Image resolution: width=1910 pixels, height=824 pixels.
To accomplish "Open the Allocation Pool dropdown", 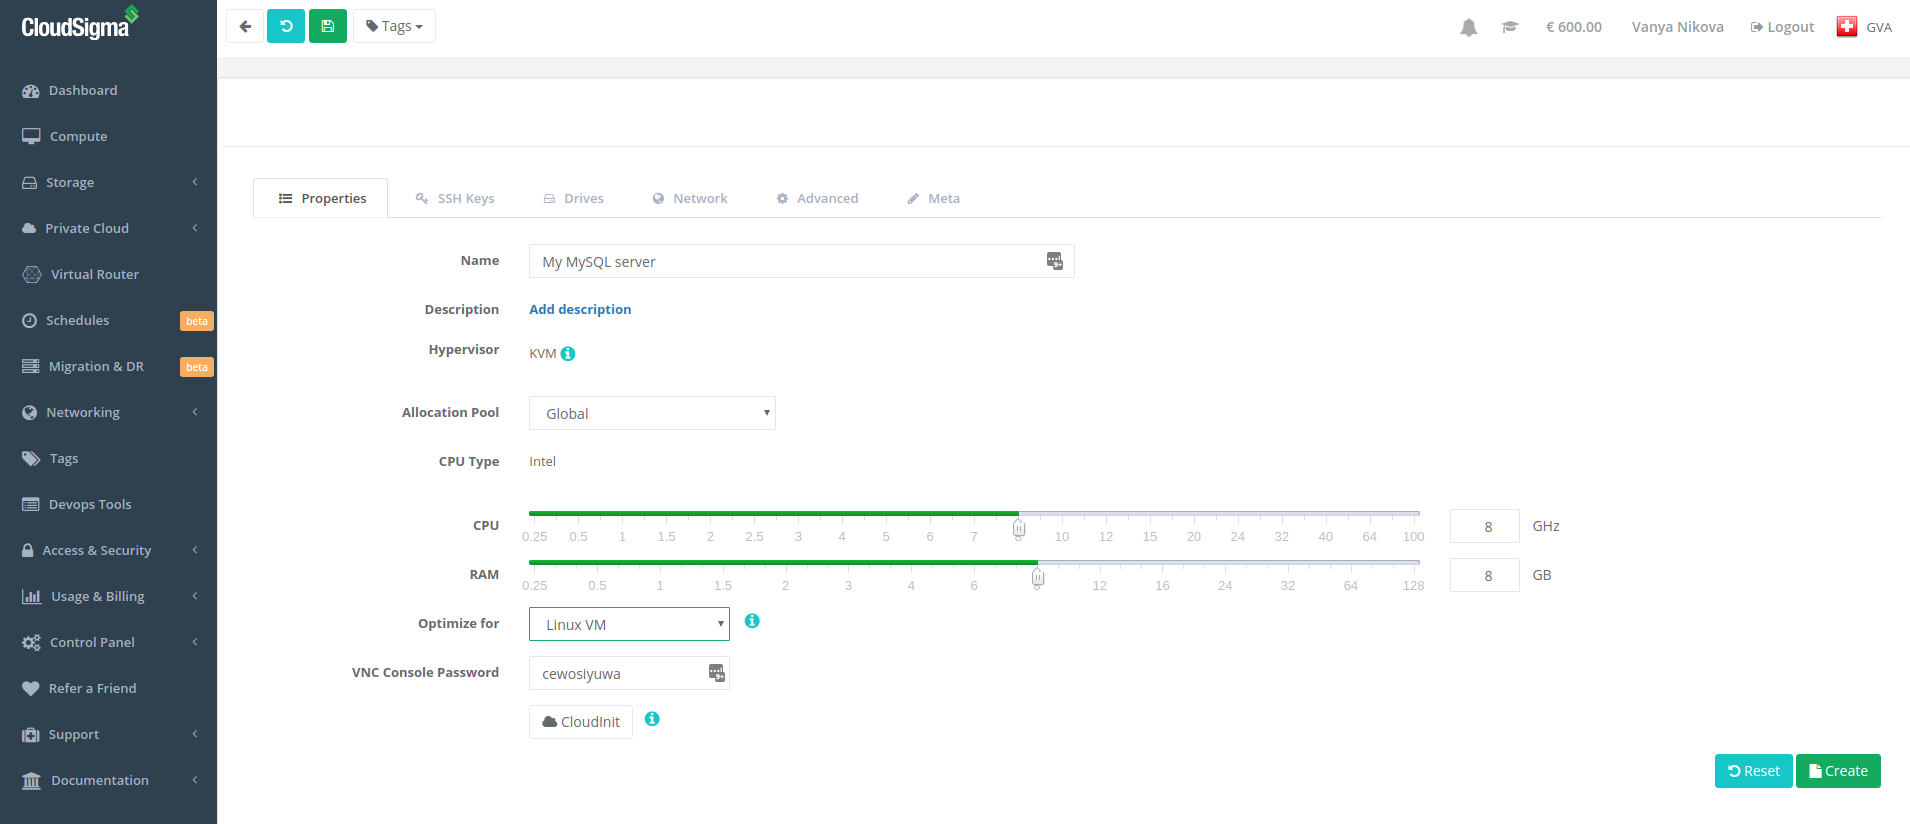I will click(652, 413).
